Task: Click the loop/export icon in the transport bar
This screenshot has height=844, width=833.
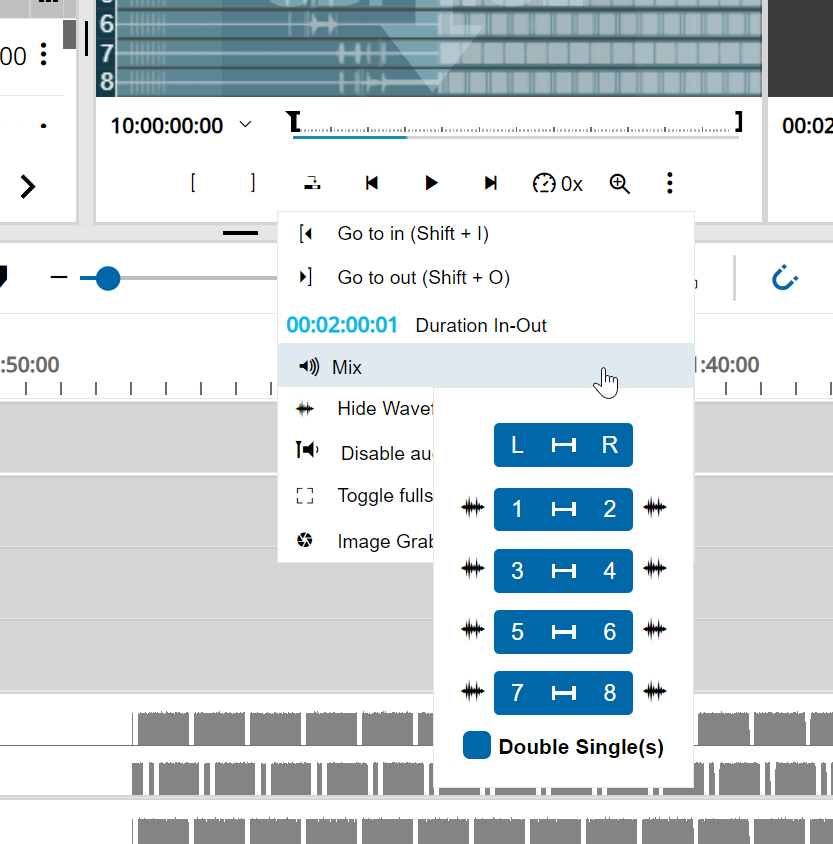Action: pyautogui.click(x=311, y=183)
